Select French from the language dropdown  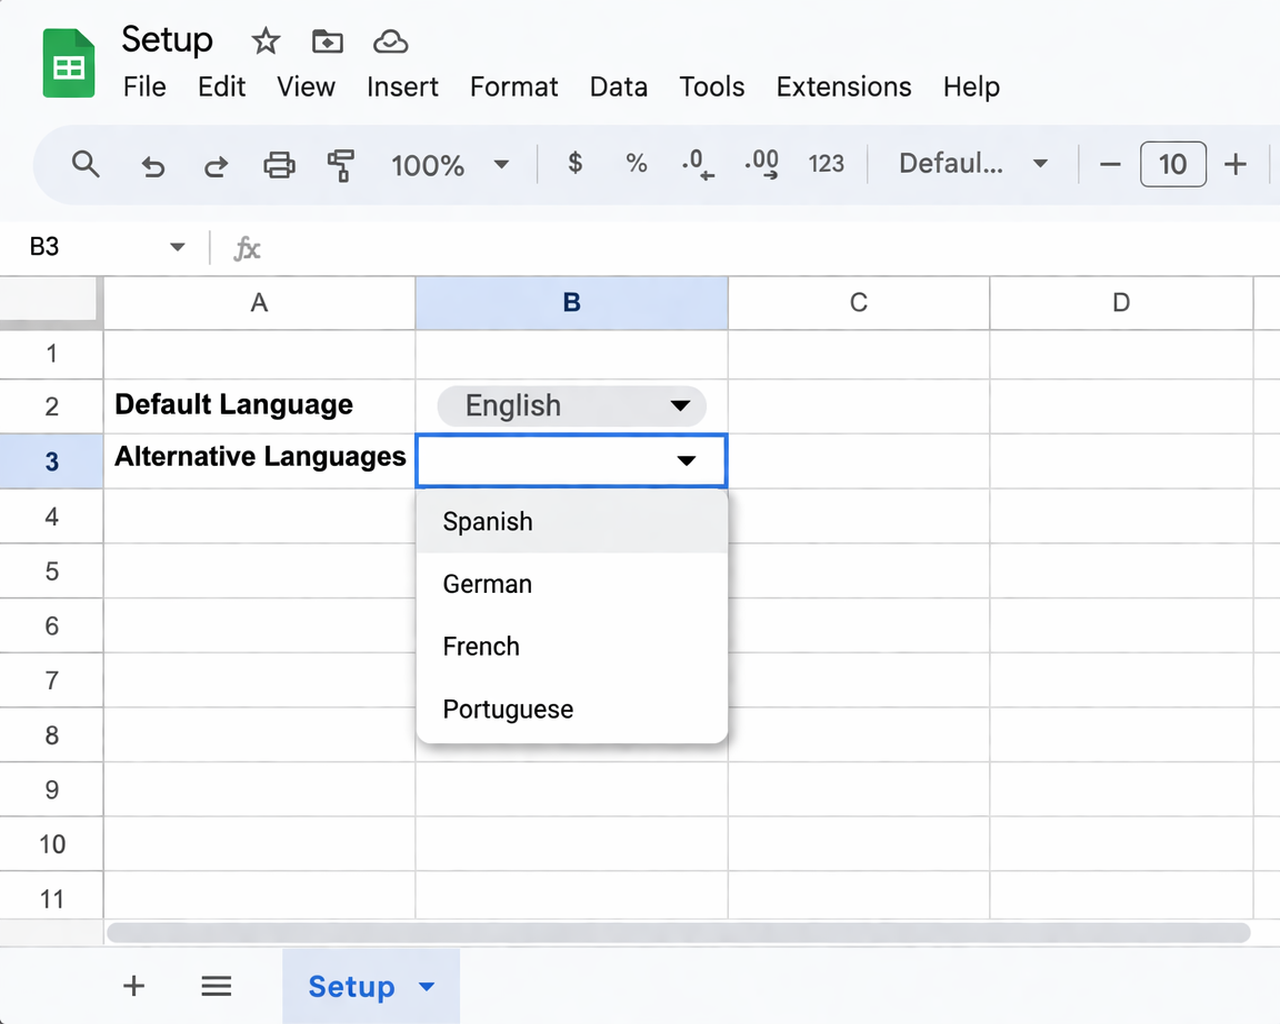click(481, 646)
